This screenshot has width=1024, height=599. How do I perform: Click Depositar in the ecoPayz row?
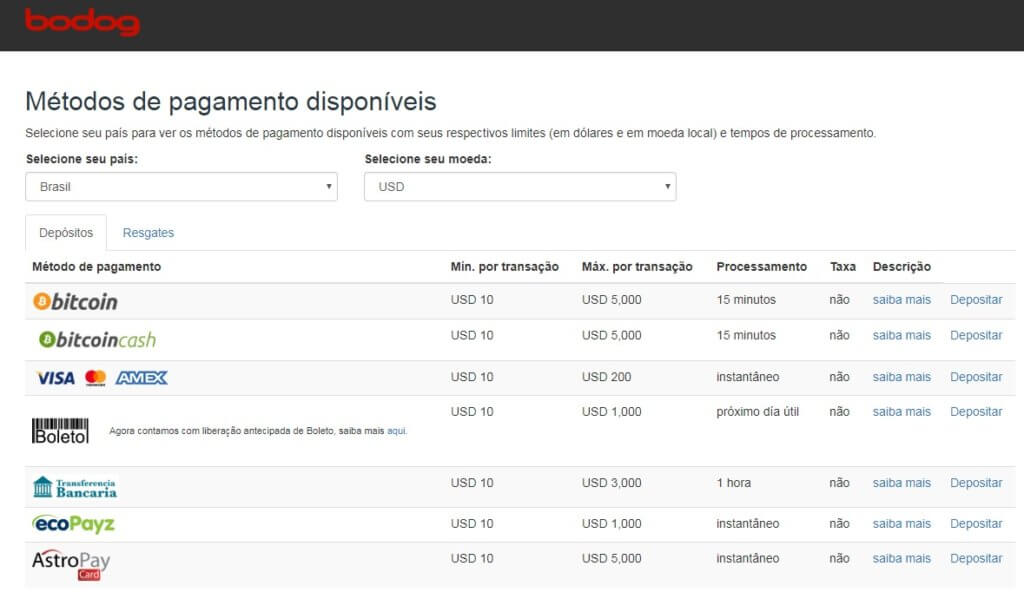[x=976, y=523]
